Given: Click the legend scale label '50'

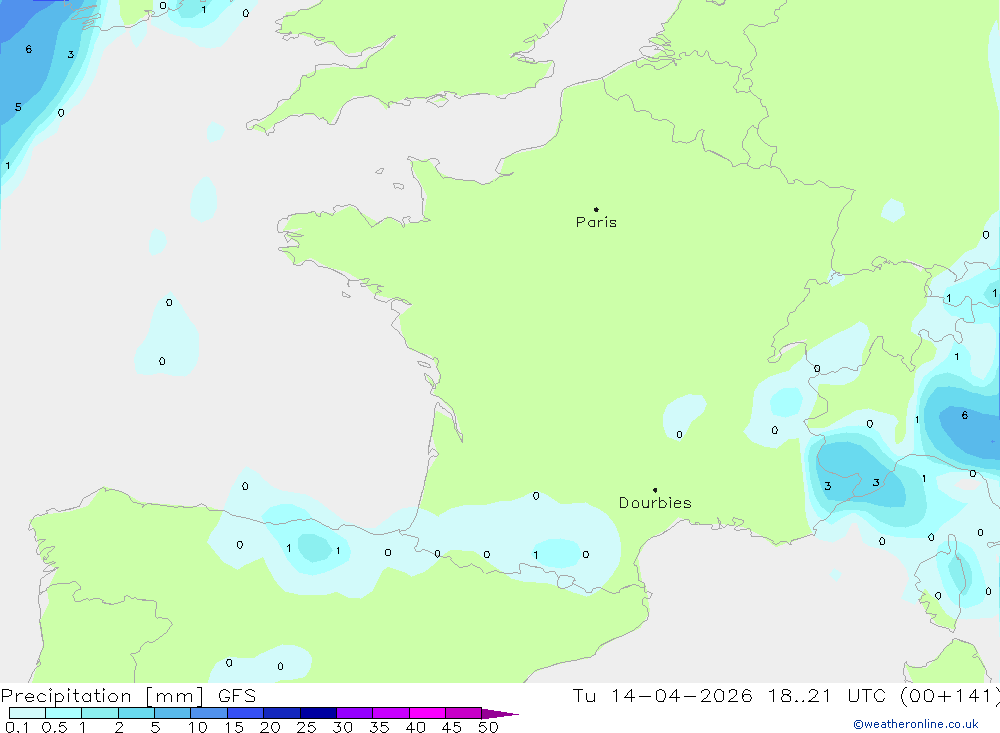Looking at the screenshot, I should coord(488,727).
